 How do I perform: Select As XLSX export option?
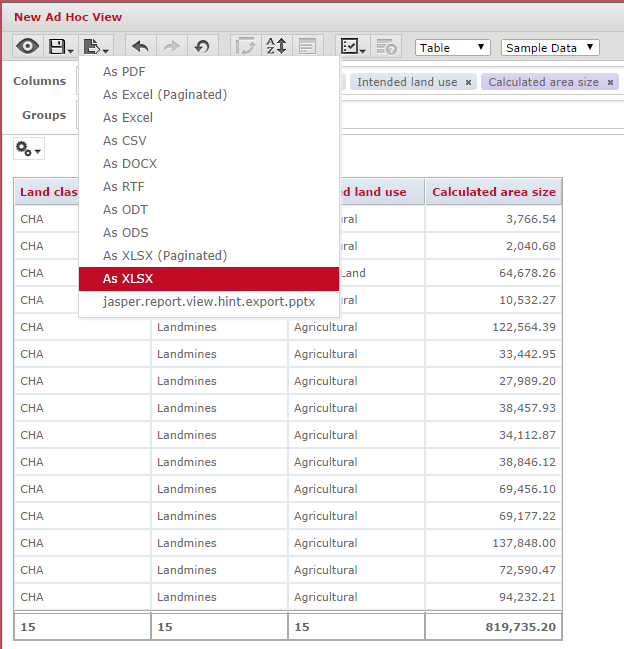coord(128,279)
